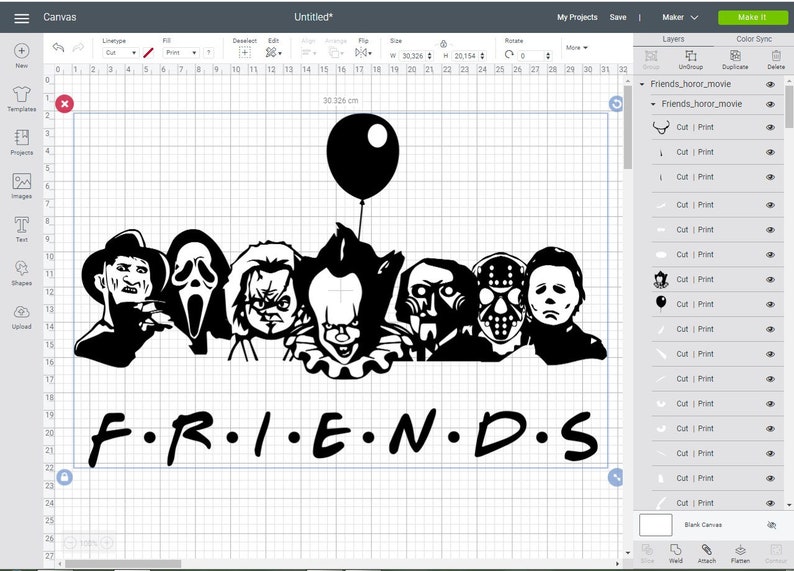Click the Delete trash icon
This screenshot has height=571, width=794.
(x=776, y=56)
